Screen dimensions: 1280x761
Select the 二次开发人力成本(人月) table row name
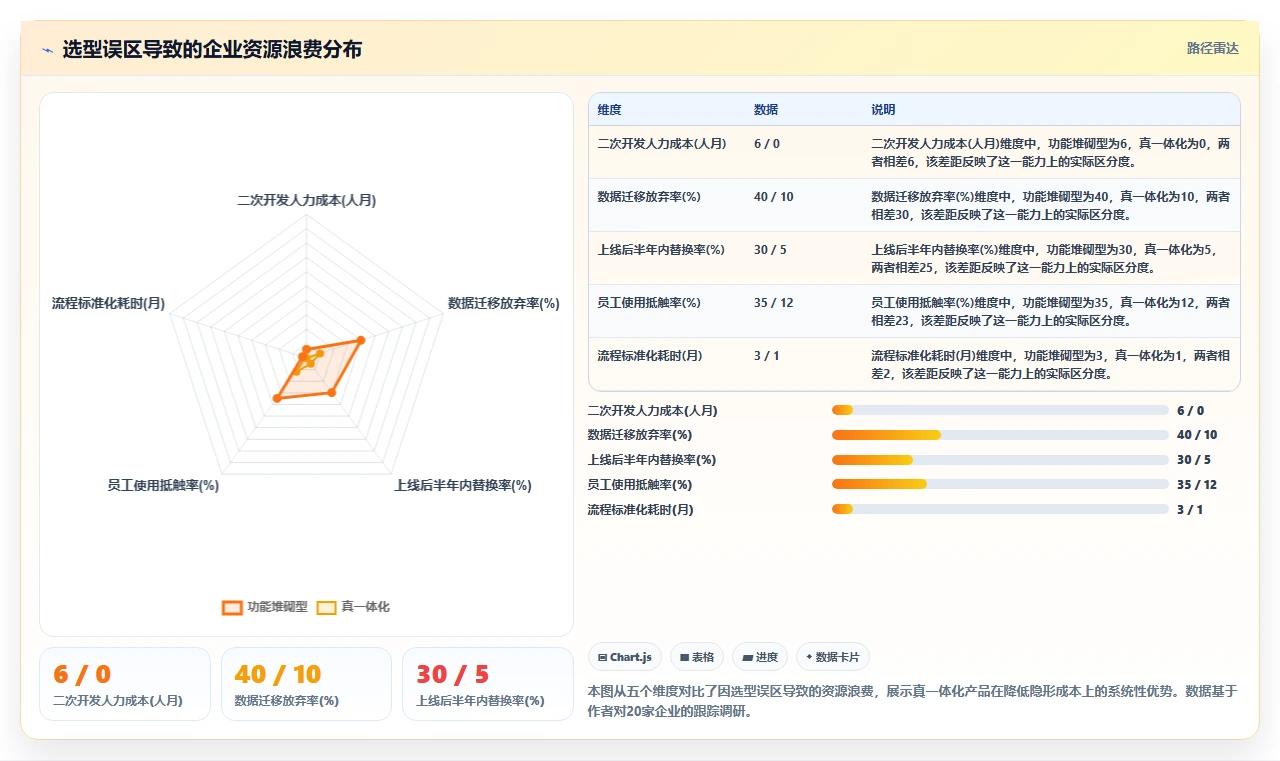tap(661, 144)
